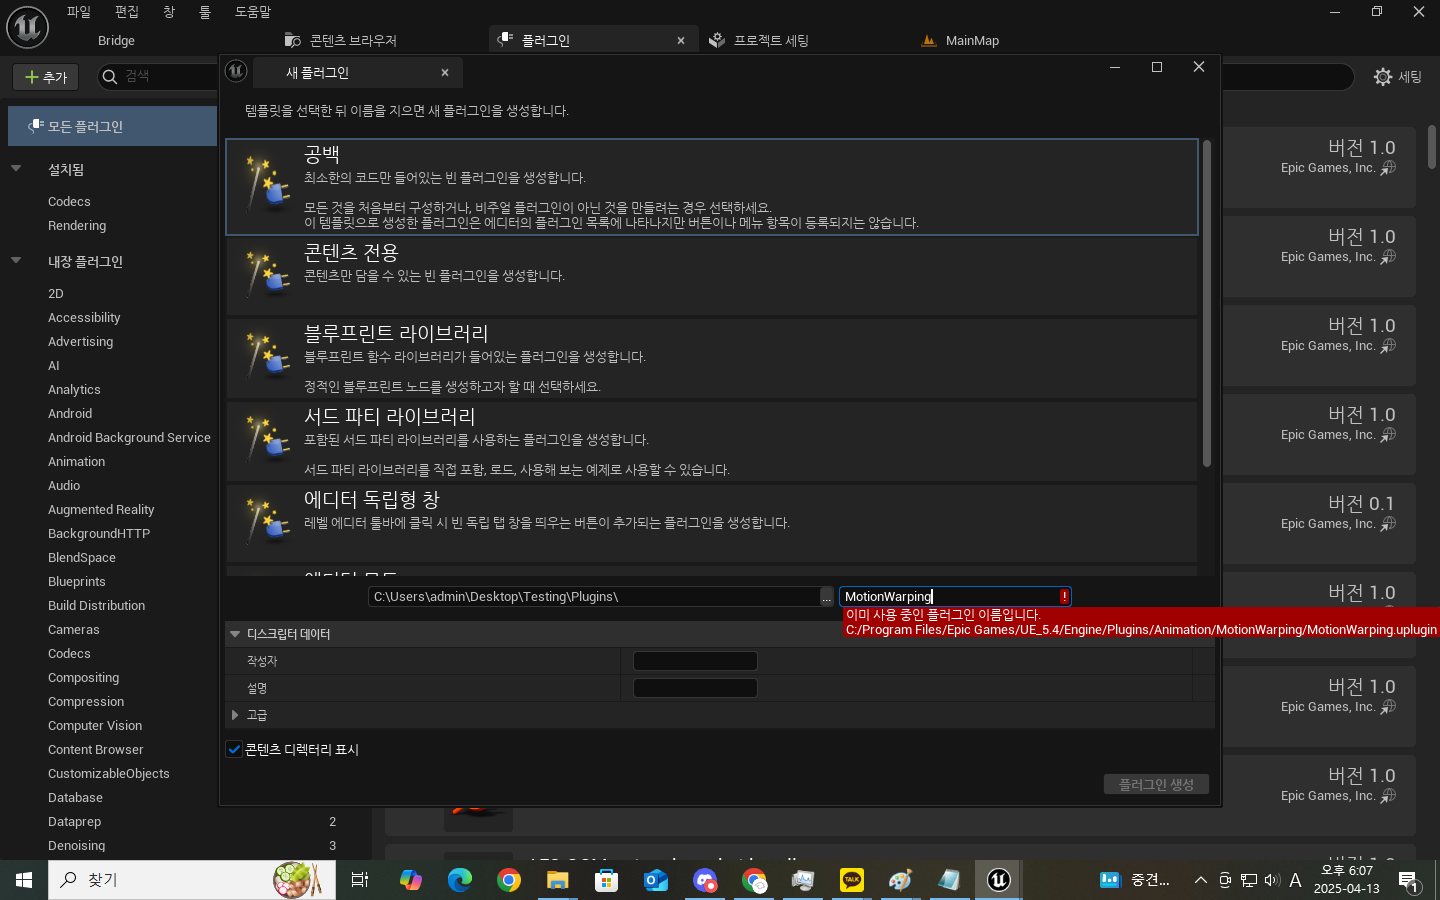Click the 플러그인 생성 button
The width and height of the screenshot is (1440, 900).
1156,784
